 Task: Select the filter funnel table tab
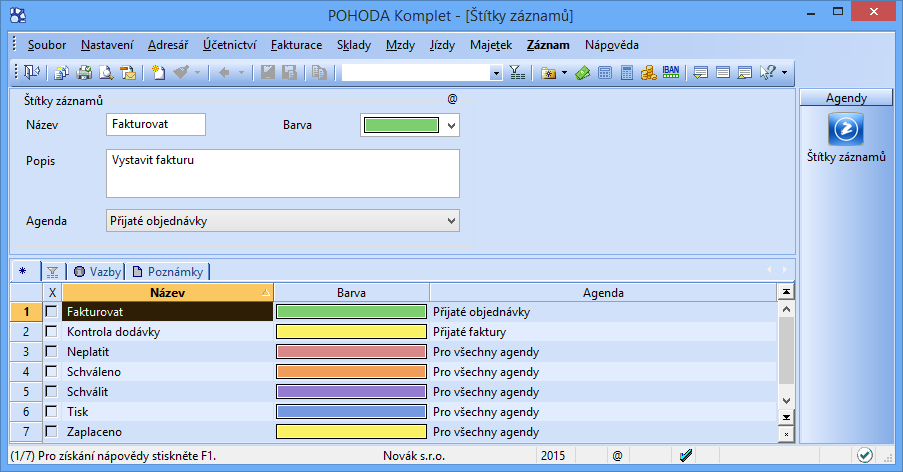(53, 272)
